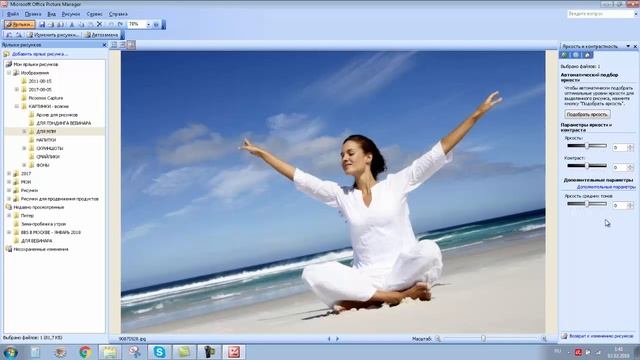640x360 pixels.
Task: Open the Рисунок menu
Action: 71,14
